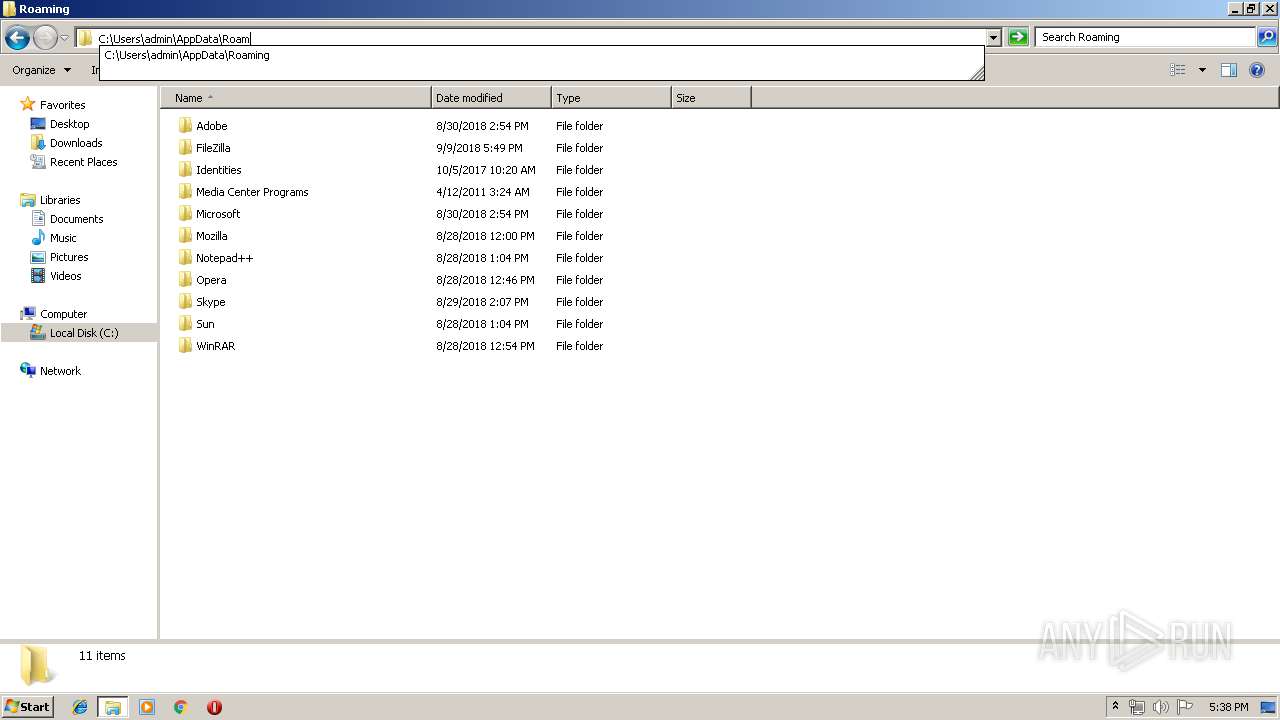
Task: Launch Internet Explorer from taskbar
Action: click(80, 707)
